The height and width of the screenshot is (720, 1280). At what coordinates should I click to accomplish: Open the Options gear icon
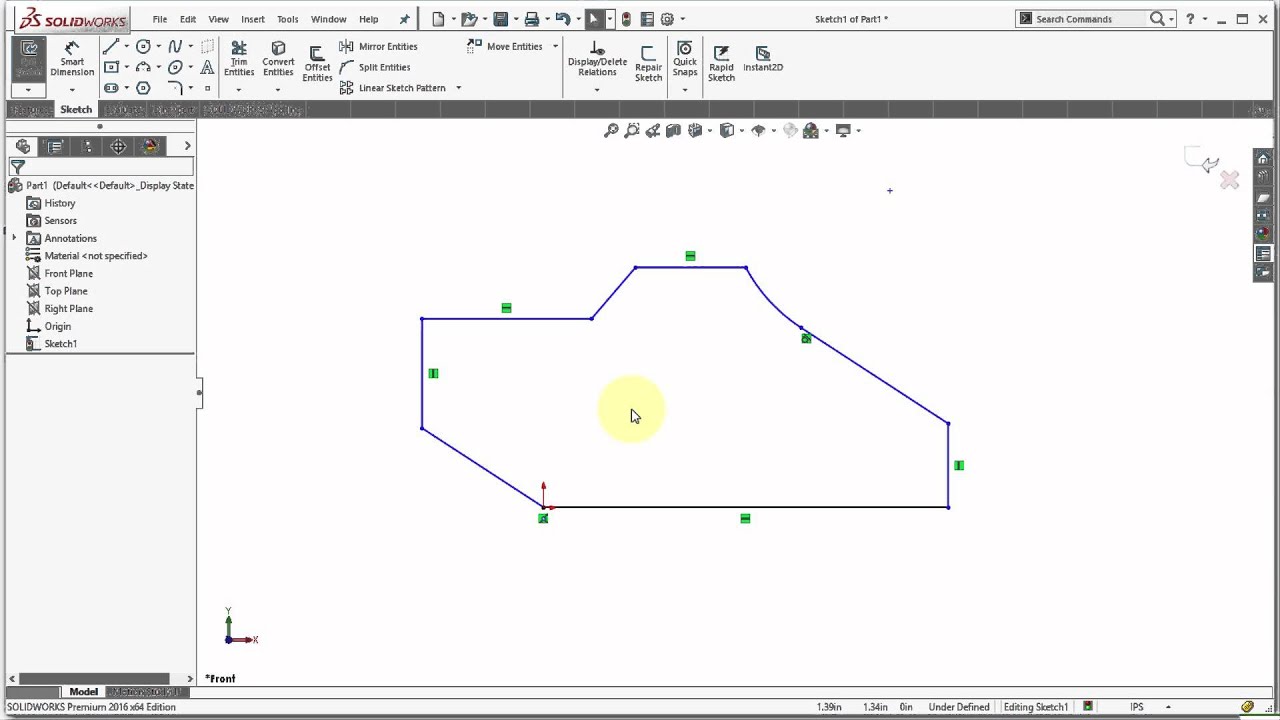point(667,19)
